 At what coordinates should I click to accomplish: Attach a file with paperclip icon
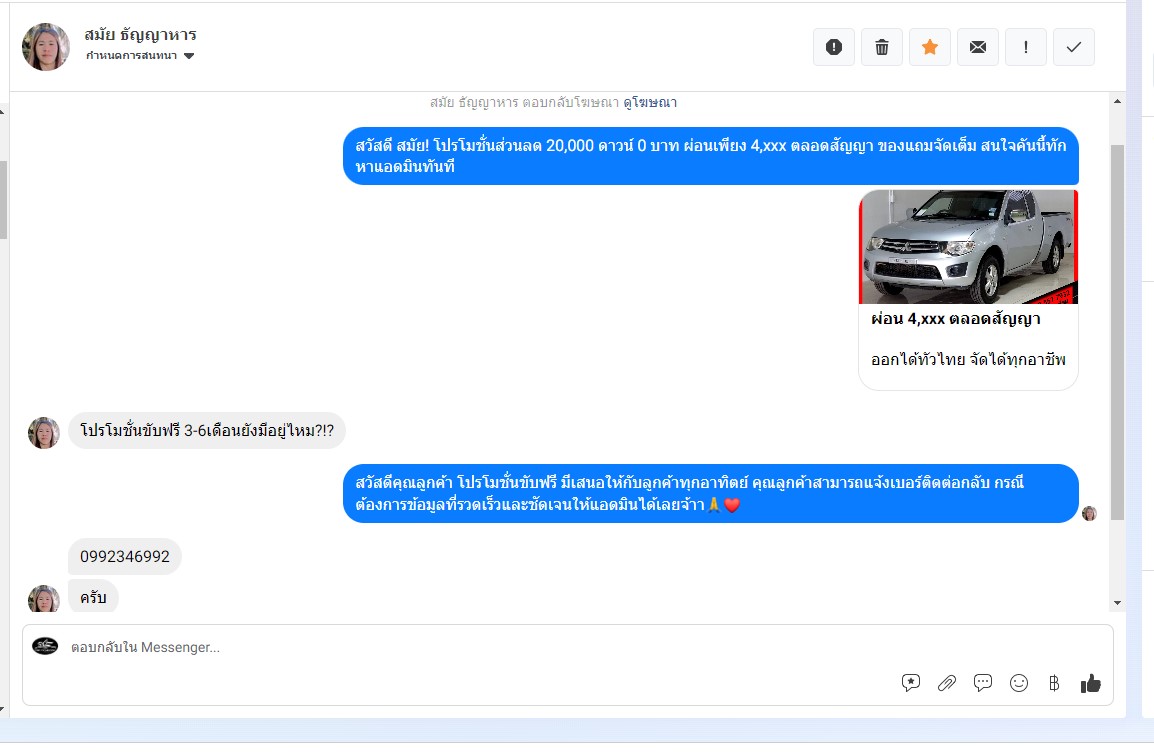(946, 683)
